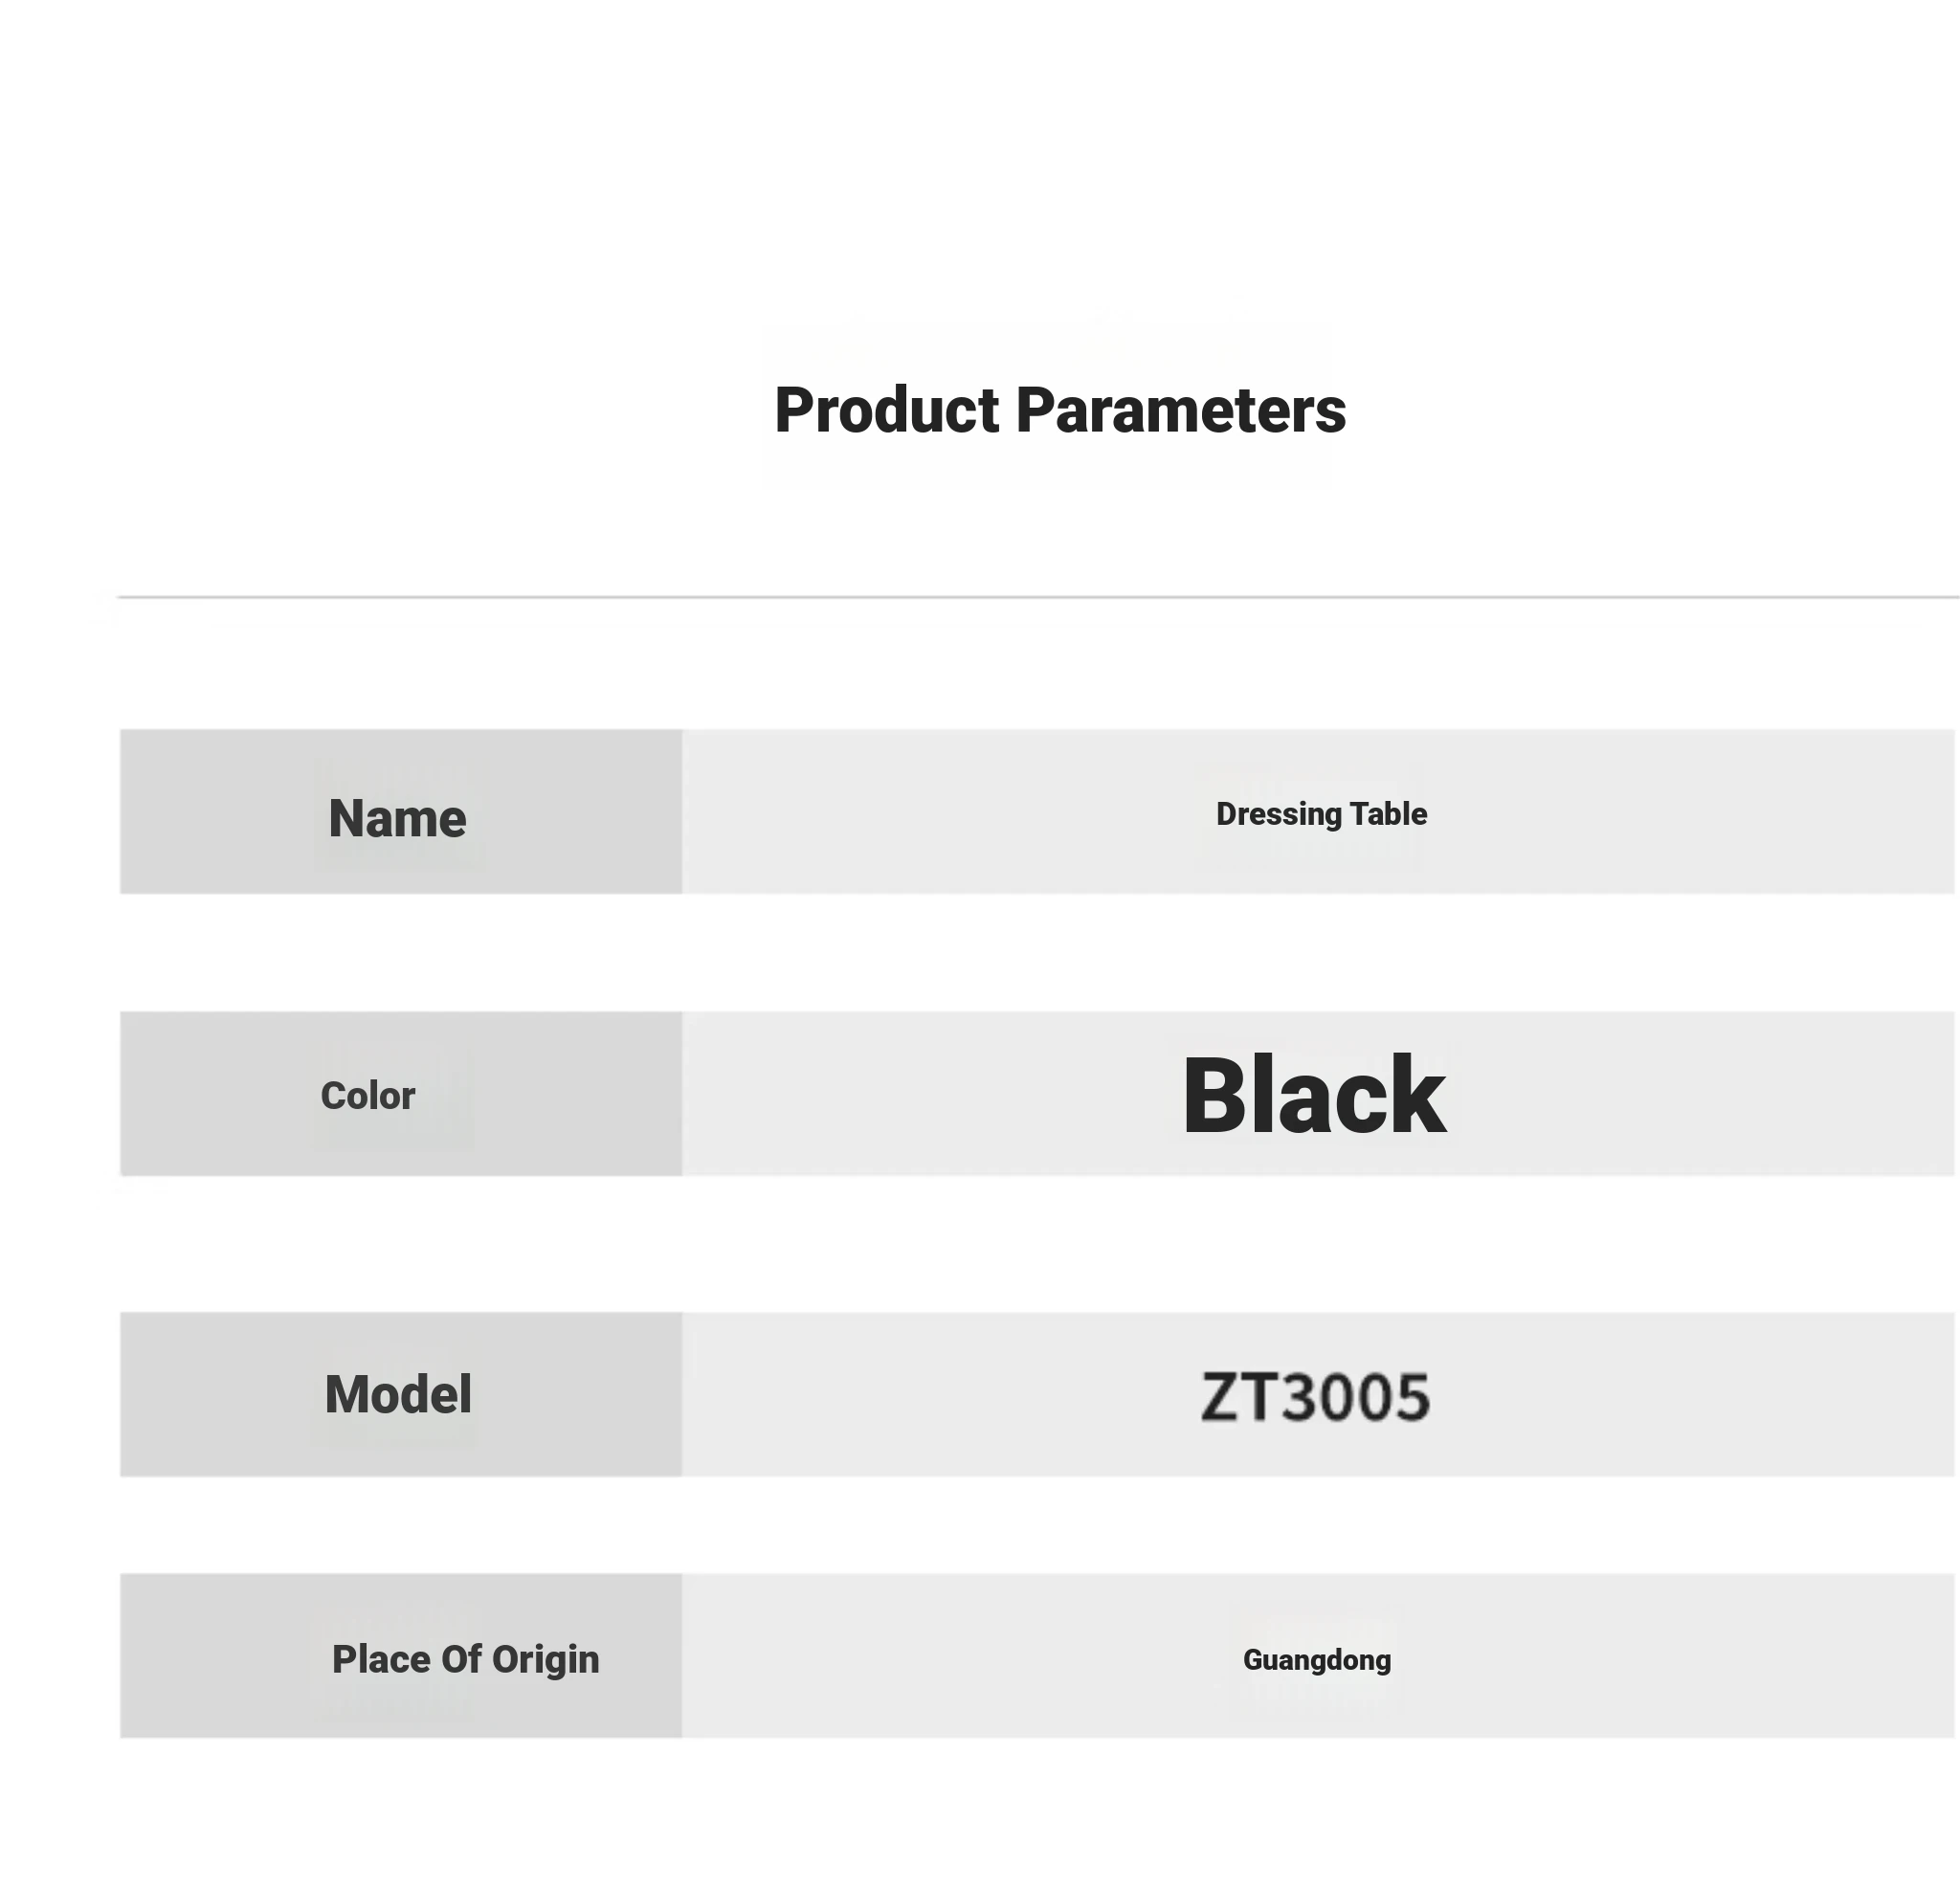
Task: Click the word Of in Place Of Origin
Action: pyautogui.click(x=461, y=1659)
